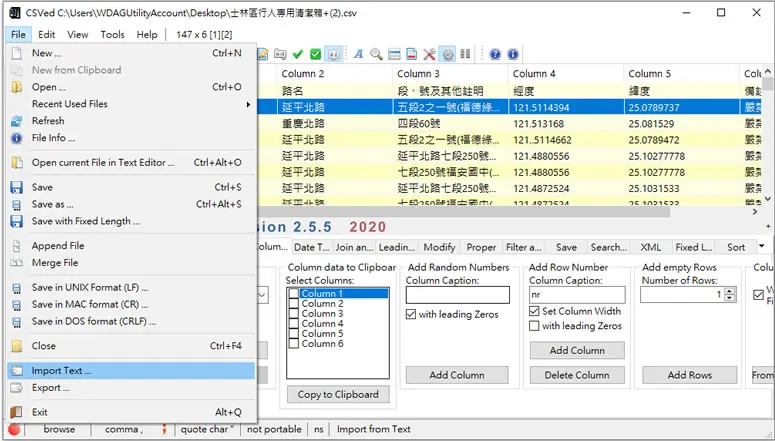Click the blue info 'i' toolbar icon

513,54
